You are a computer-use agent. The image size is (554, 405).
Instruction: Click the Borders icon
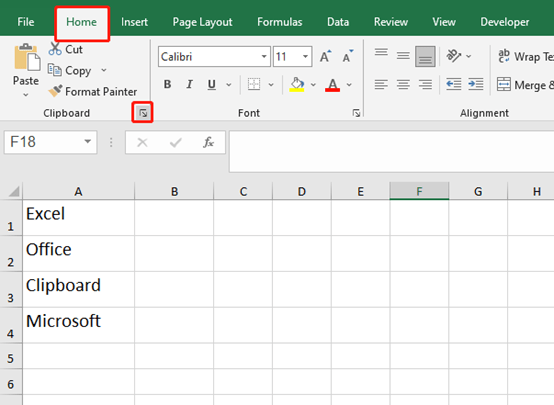(254, 84)
